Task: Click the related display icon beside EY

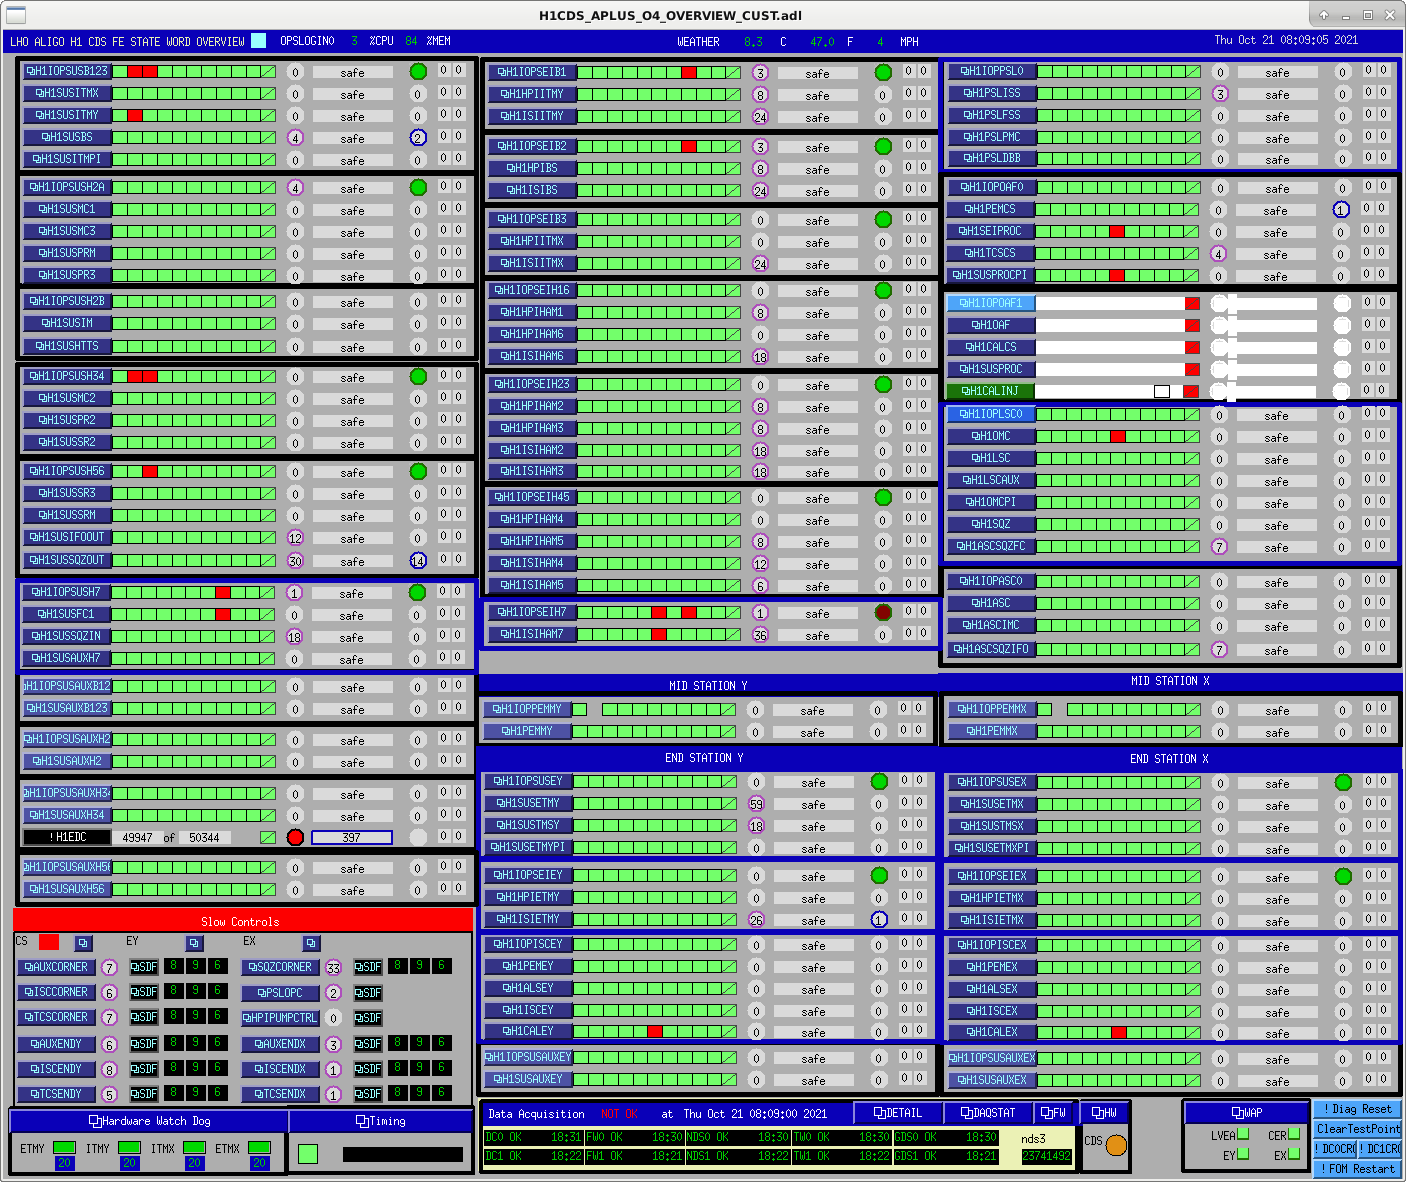Action: pos(194,943)
